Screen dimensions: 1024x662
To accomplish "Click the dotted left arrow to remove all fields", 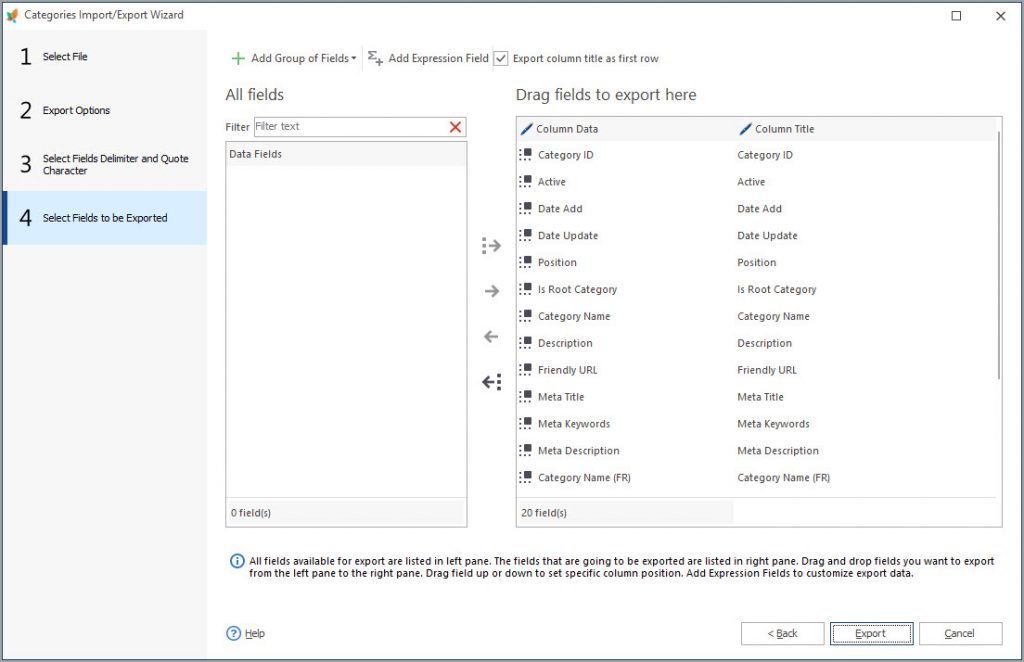I will 490,382.
